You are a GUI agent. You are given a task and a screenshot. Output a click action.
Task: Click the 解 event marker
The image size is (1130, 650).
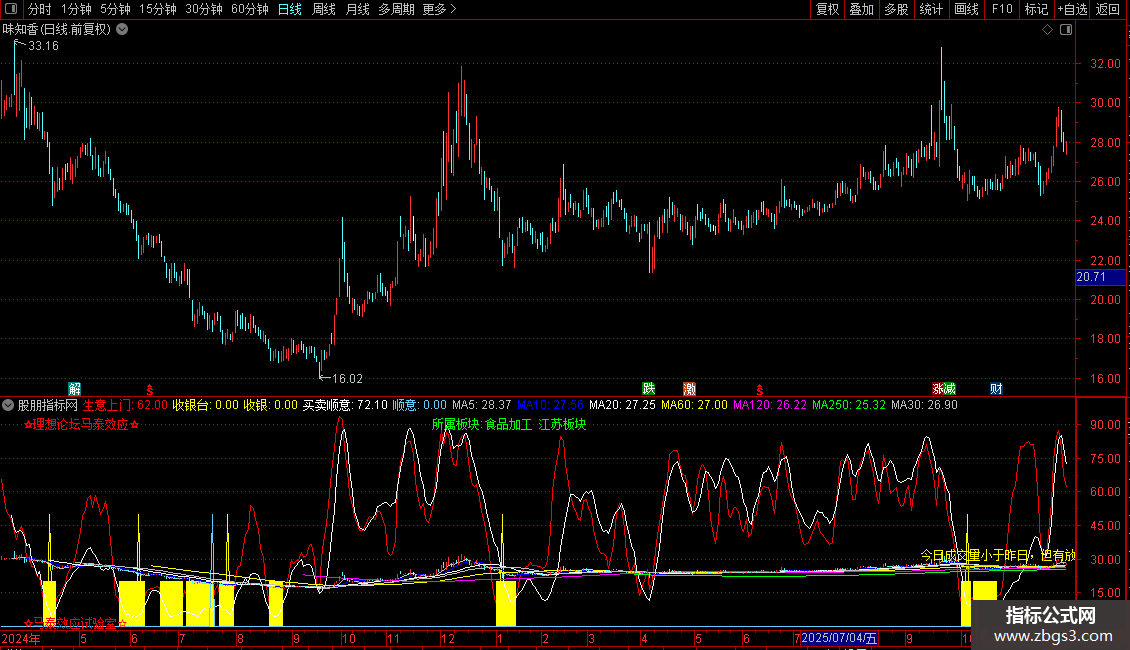pyautogui.click(x=74, y=389)
